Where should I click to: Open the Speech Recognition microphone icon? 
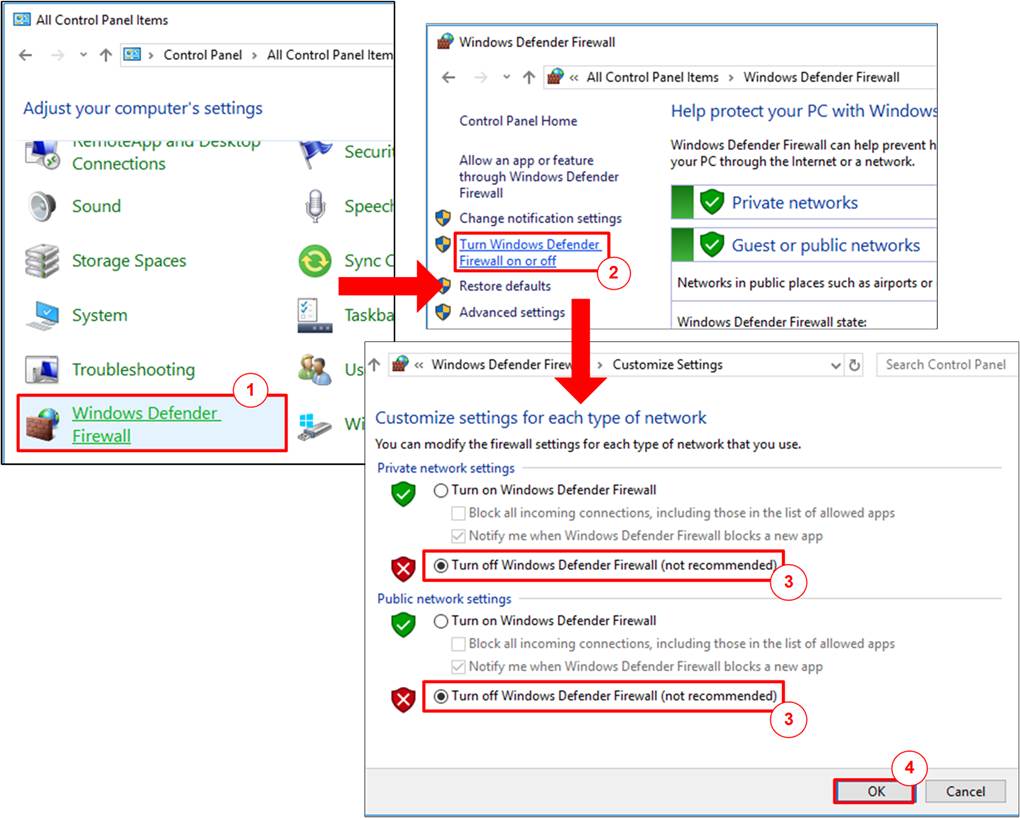(x=315, y=206)
